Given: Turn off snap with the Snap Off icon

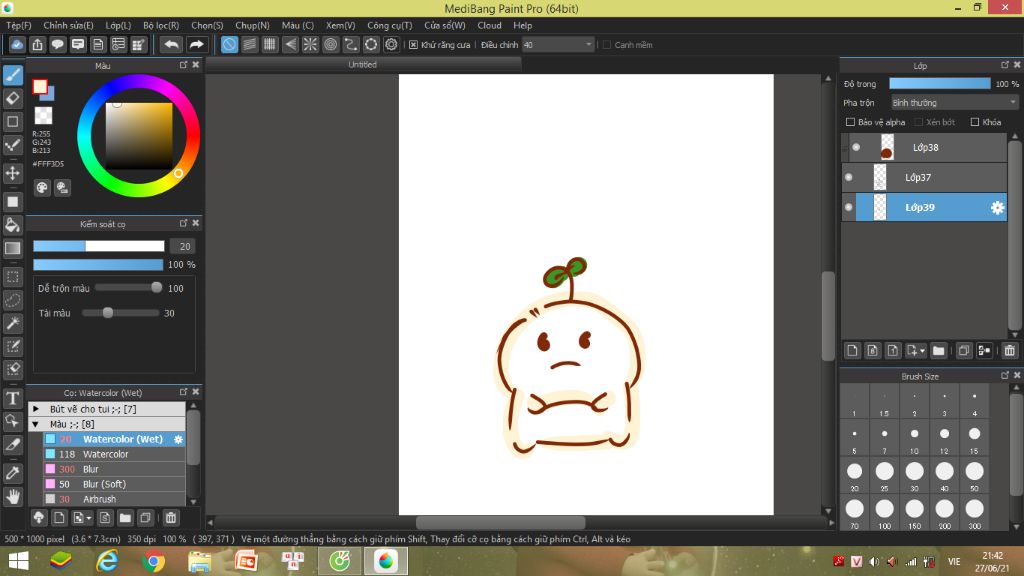Looking at the screenshot, I should point(229,44).
